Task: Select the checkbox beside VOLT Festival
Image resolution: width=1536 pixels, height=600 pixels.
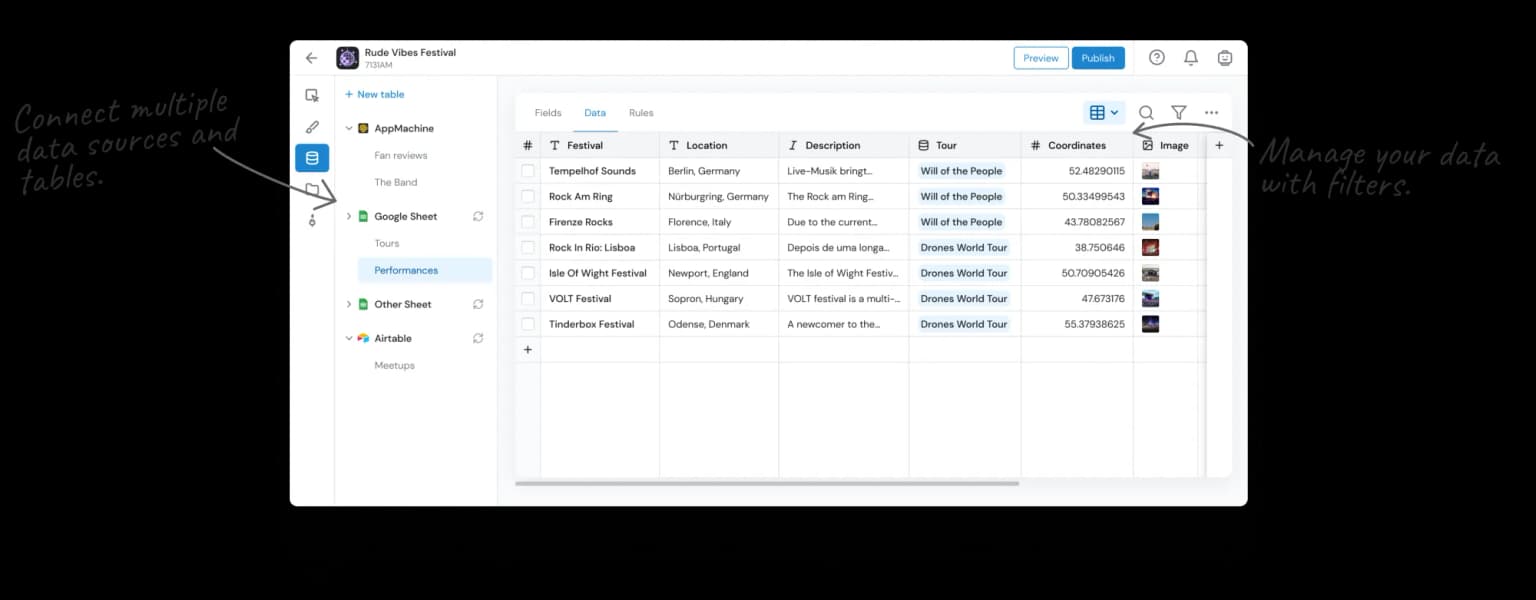Action: tap(527, 298)
